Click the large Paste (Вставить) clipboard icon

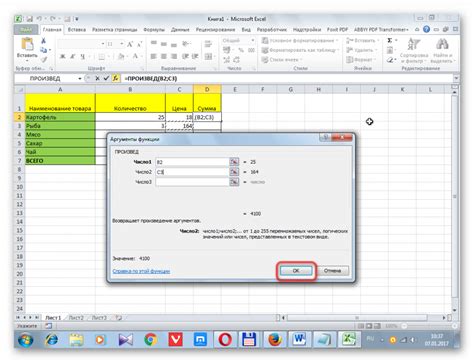click(x=27, y=44)
